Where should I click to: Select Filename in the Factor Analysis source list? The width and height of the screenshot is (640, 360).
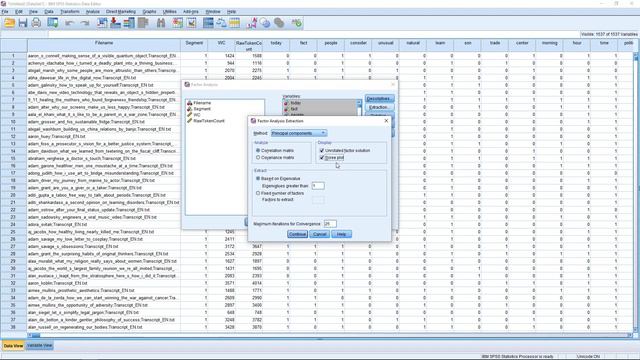coord(202,103)
